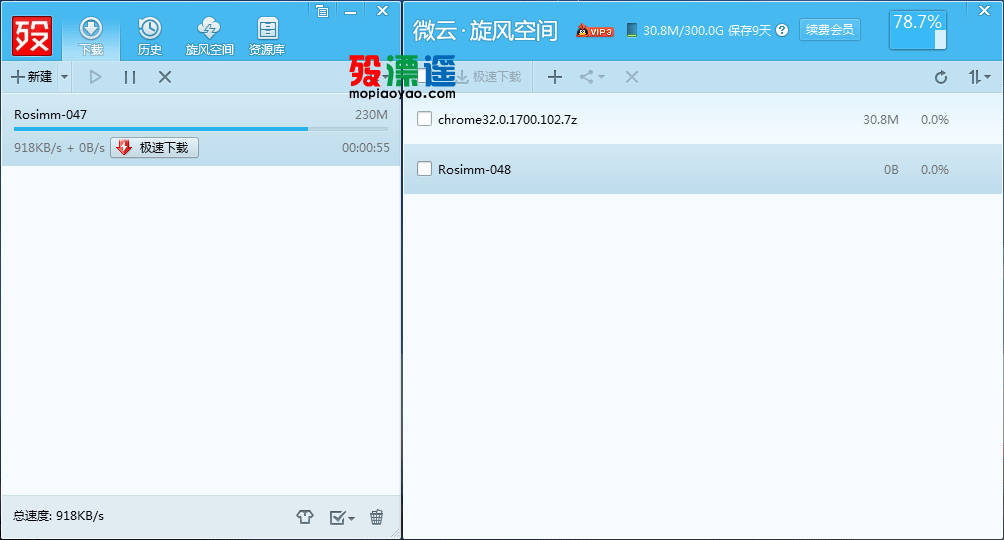Viewport: 1004px width, 540px height.
Task: Click the 续费会员 renew membership button
Action: (x=830, y=29)
